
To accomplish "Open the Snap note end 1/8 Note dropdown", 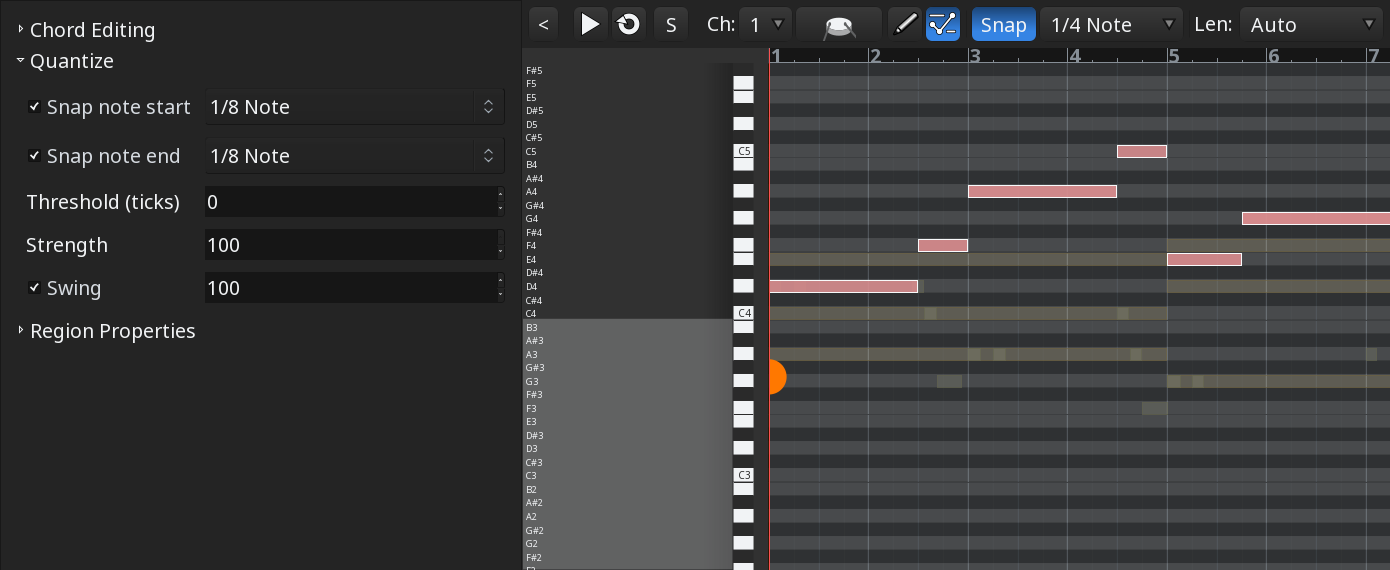I will click(355, 156).
